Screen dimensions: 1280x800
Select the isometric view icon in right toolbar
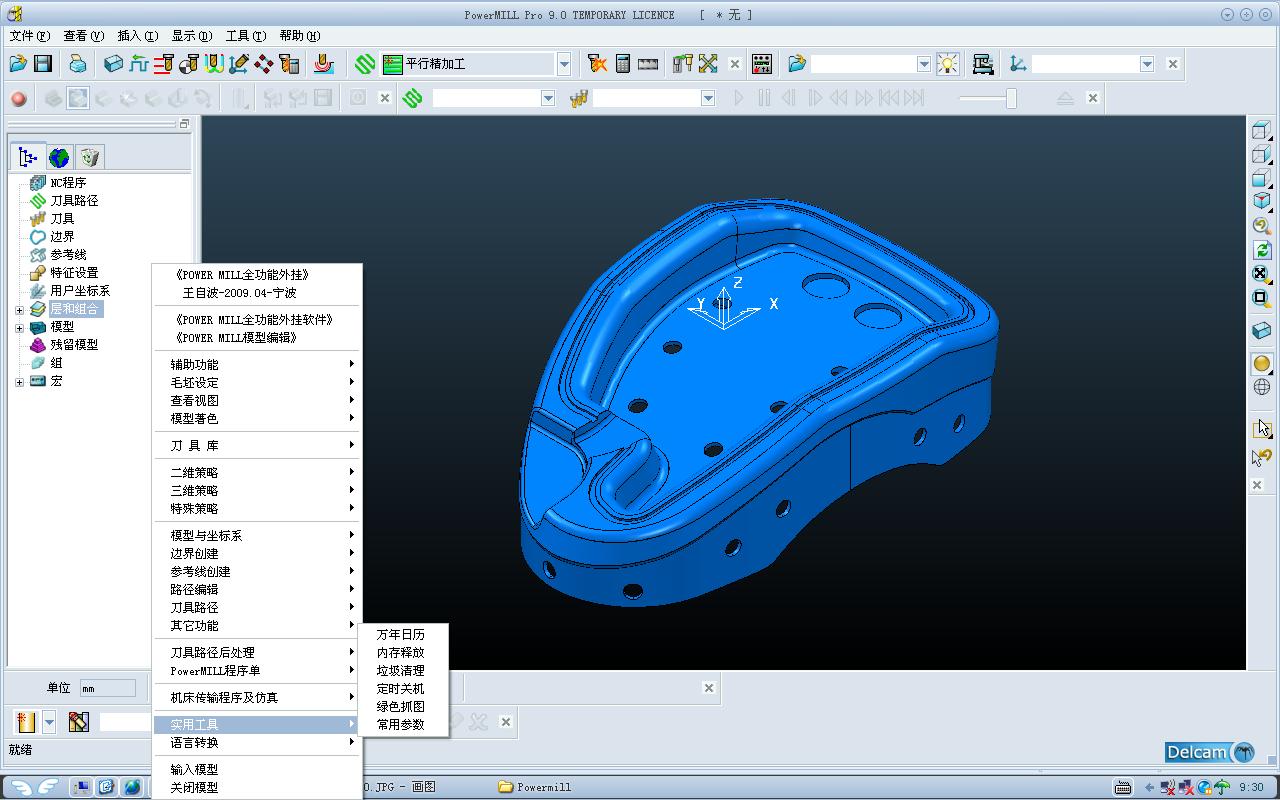pyautogui.click(x=1262, y=201)
